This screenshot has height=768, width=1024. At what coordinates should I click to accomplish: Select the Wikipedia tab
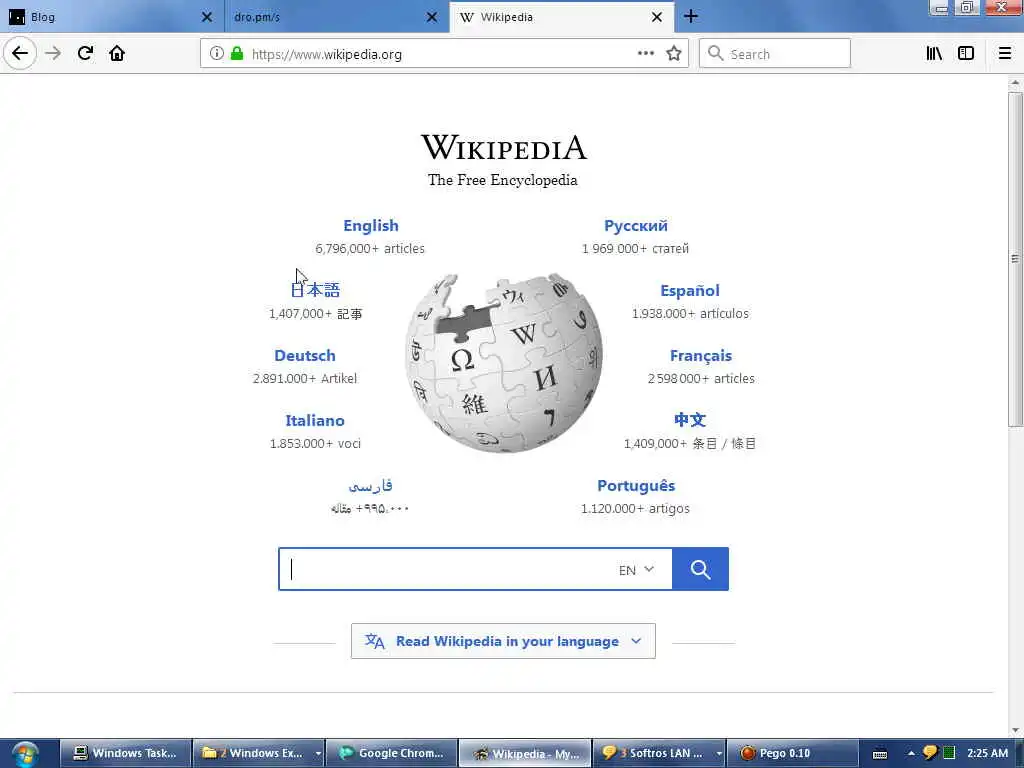pyautogui.click(x=561, y=17)
